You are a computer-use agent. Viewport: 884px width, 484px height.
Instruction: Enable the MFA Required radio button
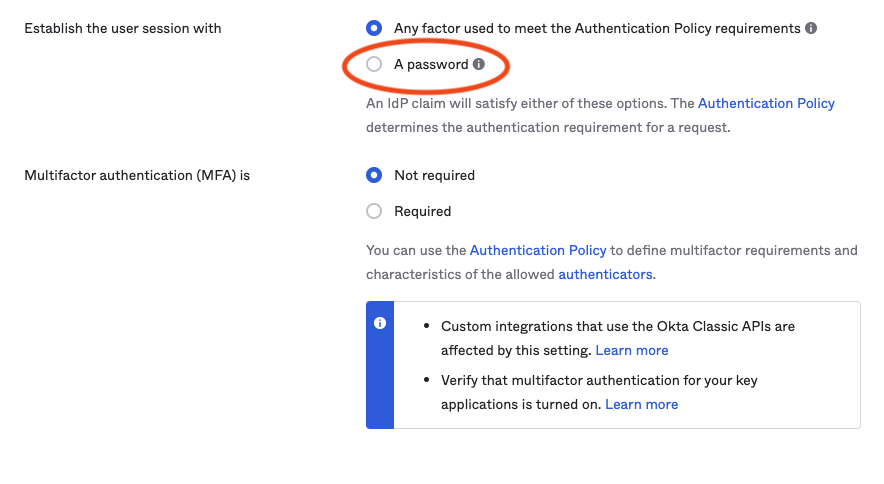tap(374, 211)
